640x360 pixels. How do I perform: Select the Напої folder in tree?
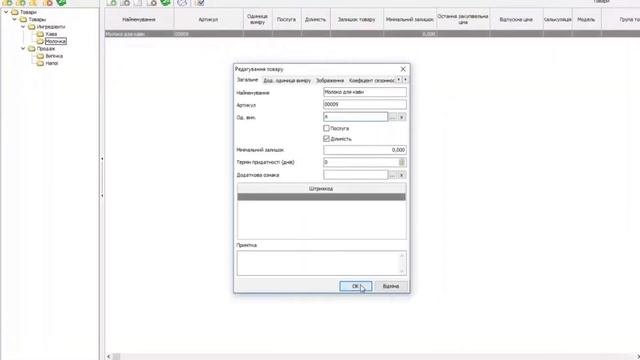point(51,63)
